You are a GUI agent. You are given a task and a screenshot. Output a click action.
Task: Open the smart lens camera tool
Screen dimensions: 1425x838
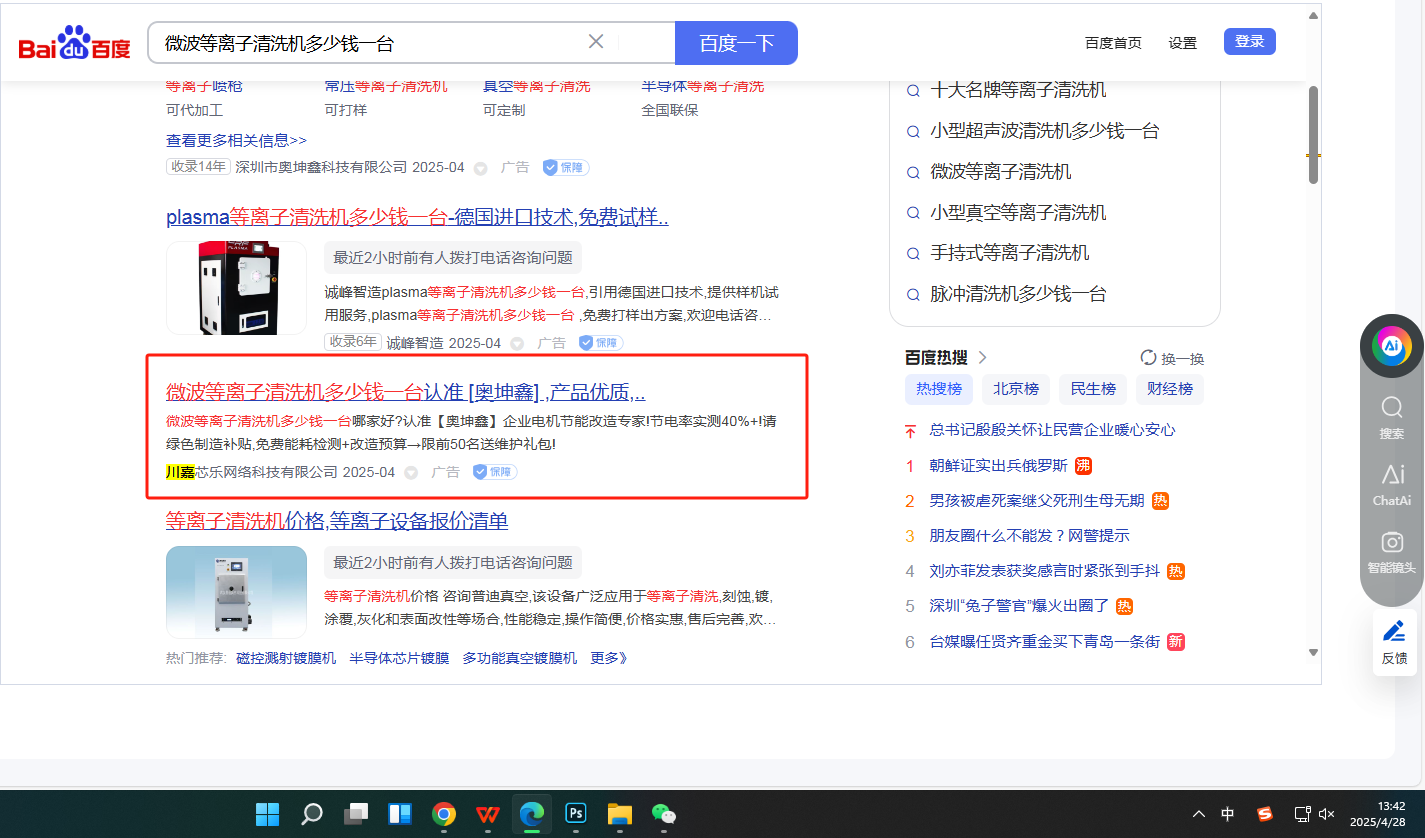tap(1391, 553)
